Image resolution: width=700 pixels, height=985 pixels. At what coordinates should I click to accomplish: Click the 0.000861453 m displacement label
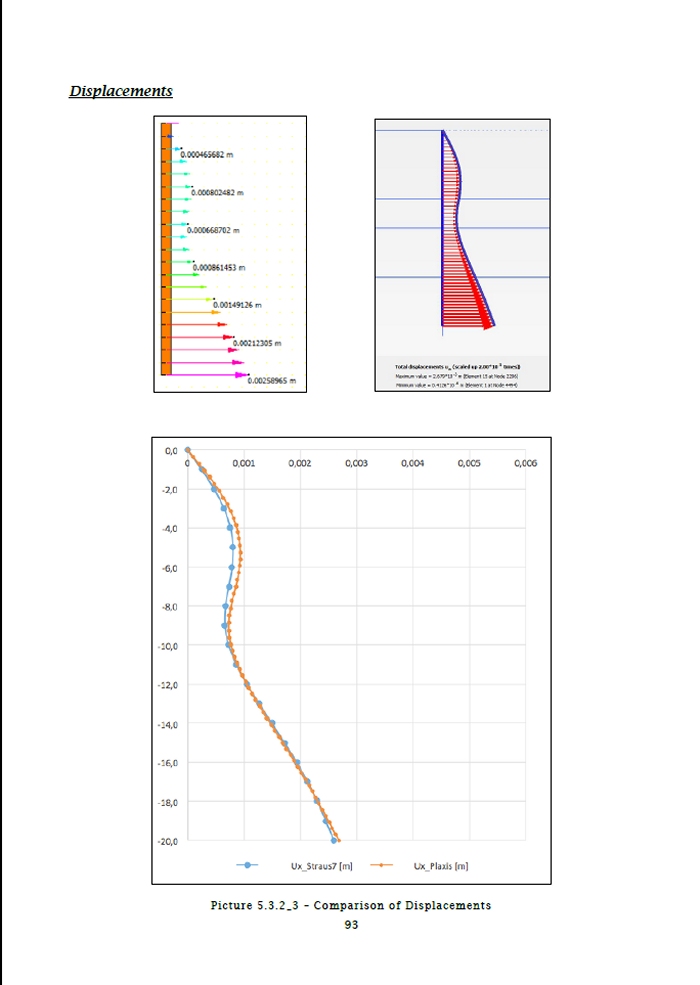pos(218,268)
